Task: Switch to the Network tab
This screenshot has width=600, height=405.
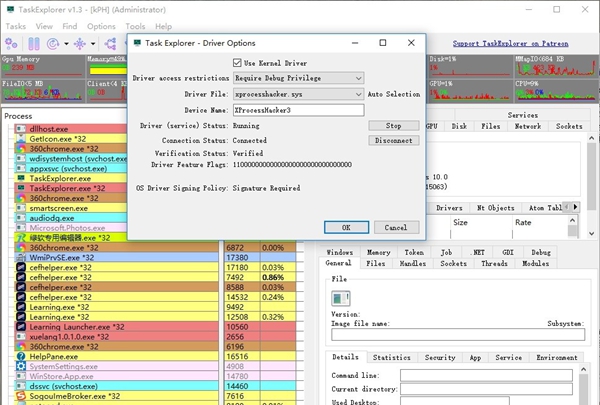Action: click(528, 126)
